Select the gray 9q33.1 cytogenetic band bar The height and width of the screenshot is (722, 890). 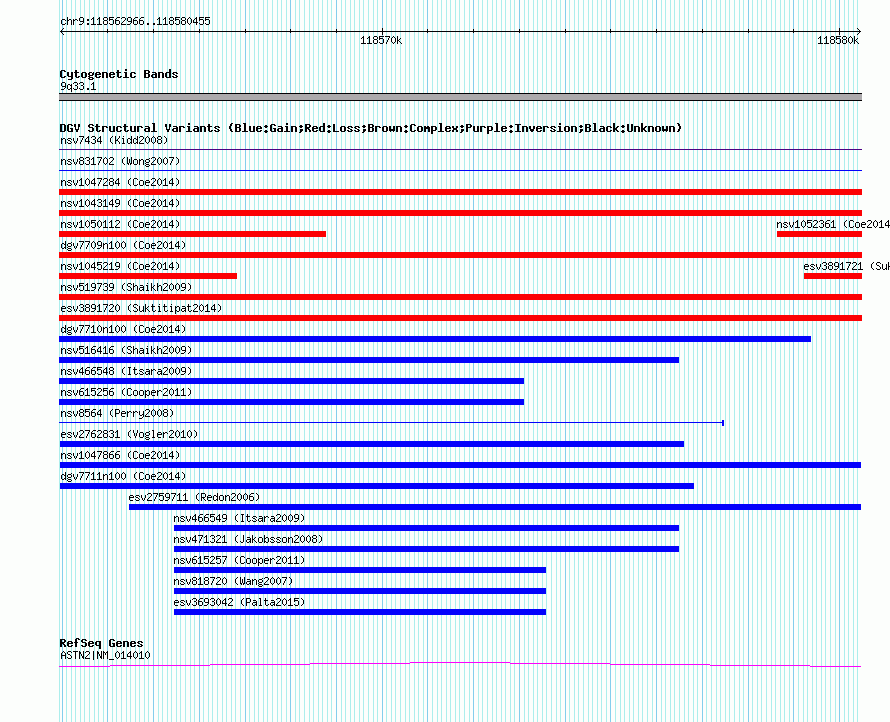(x=460, y=97)
